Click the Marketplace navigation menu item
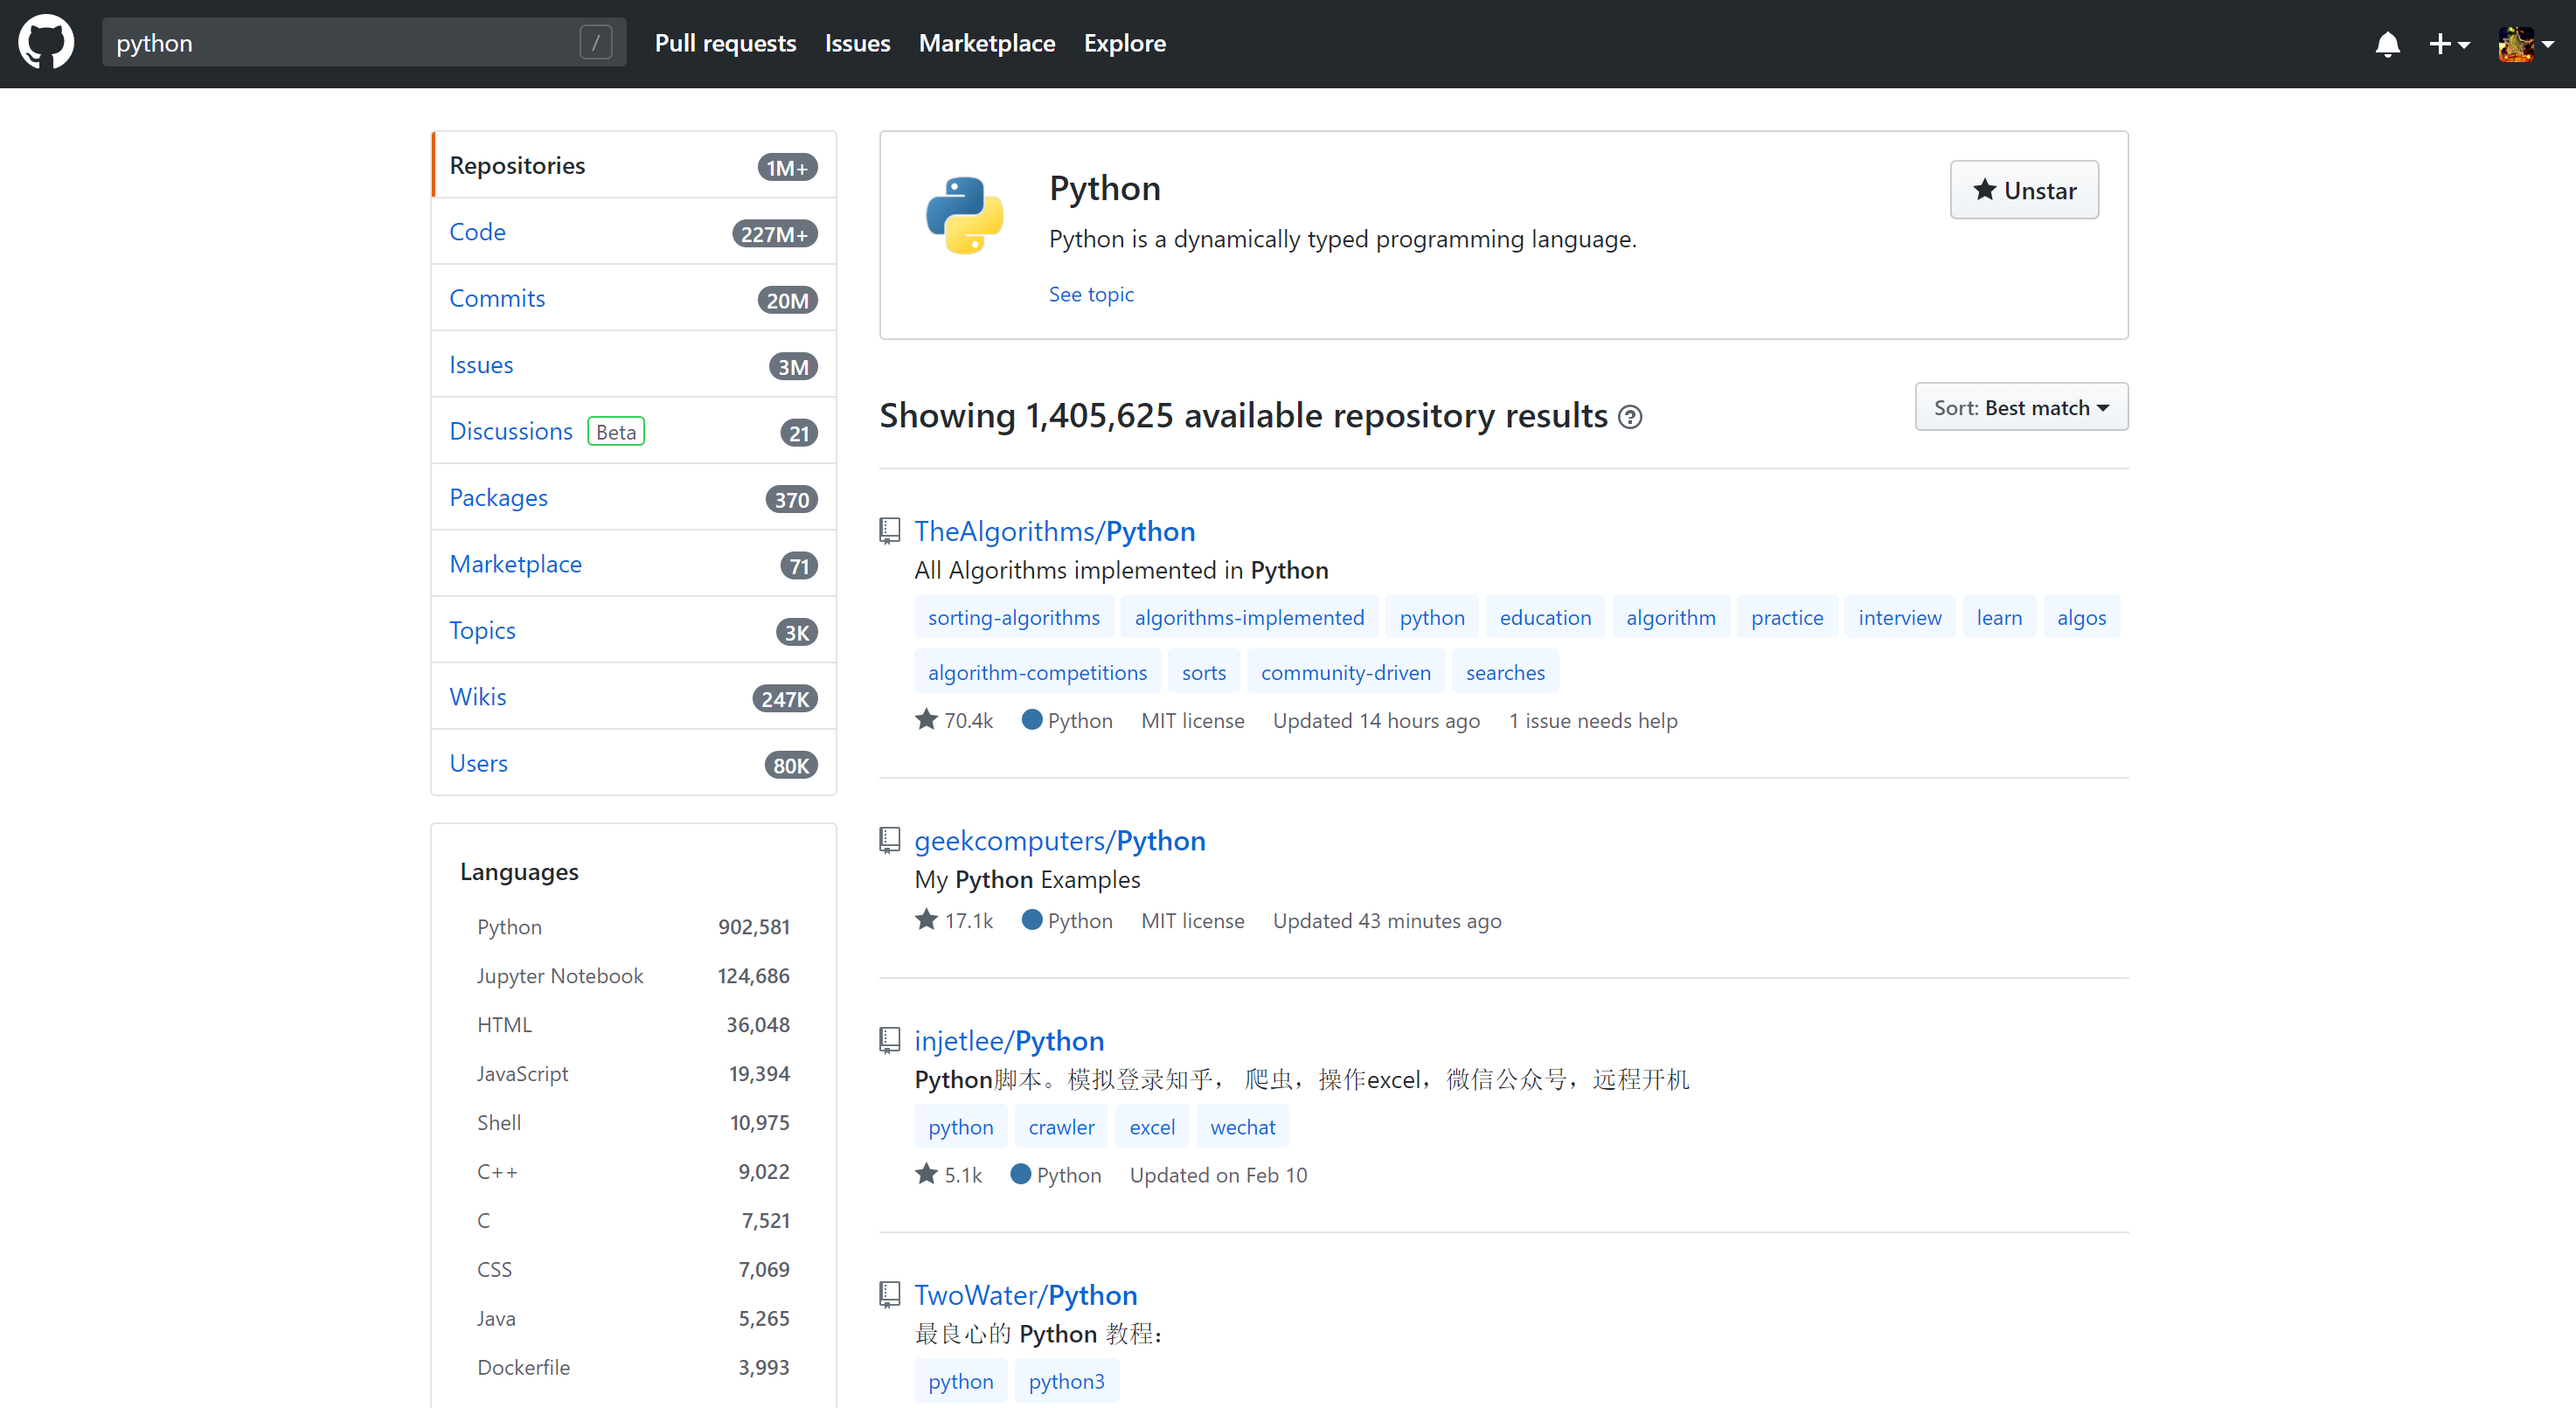 click(984, 44)
